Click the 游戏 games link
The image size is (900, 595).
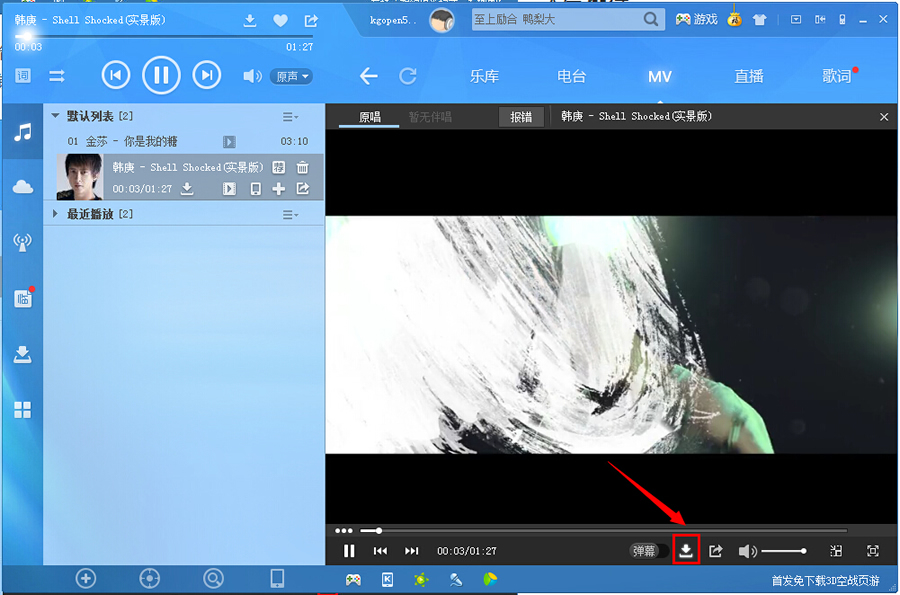coord(697,19)
